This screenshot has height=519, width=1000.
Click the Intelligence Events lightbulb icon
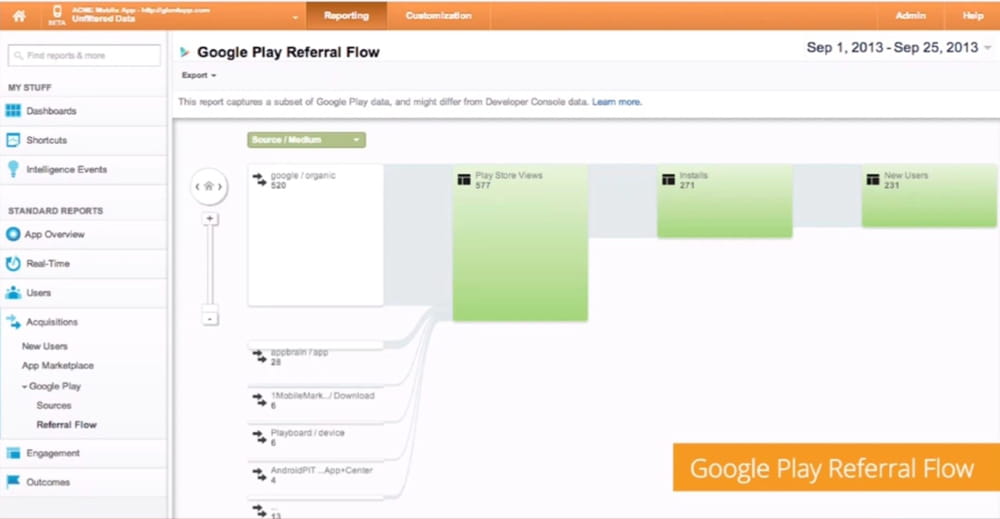click(13, 169)
